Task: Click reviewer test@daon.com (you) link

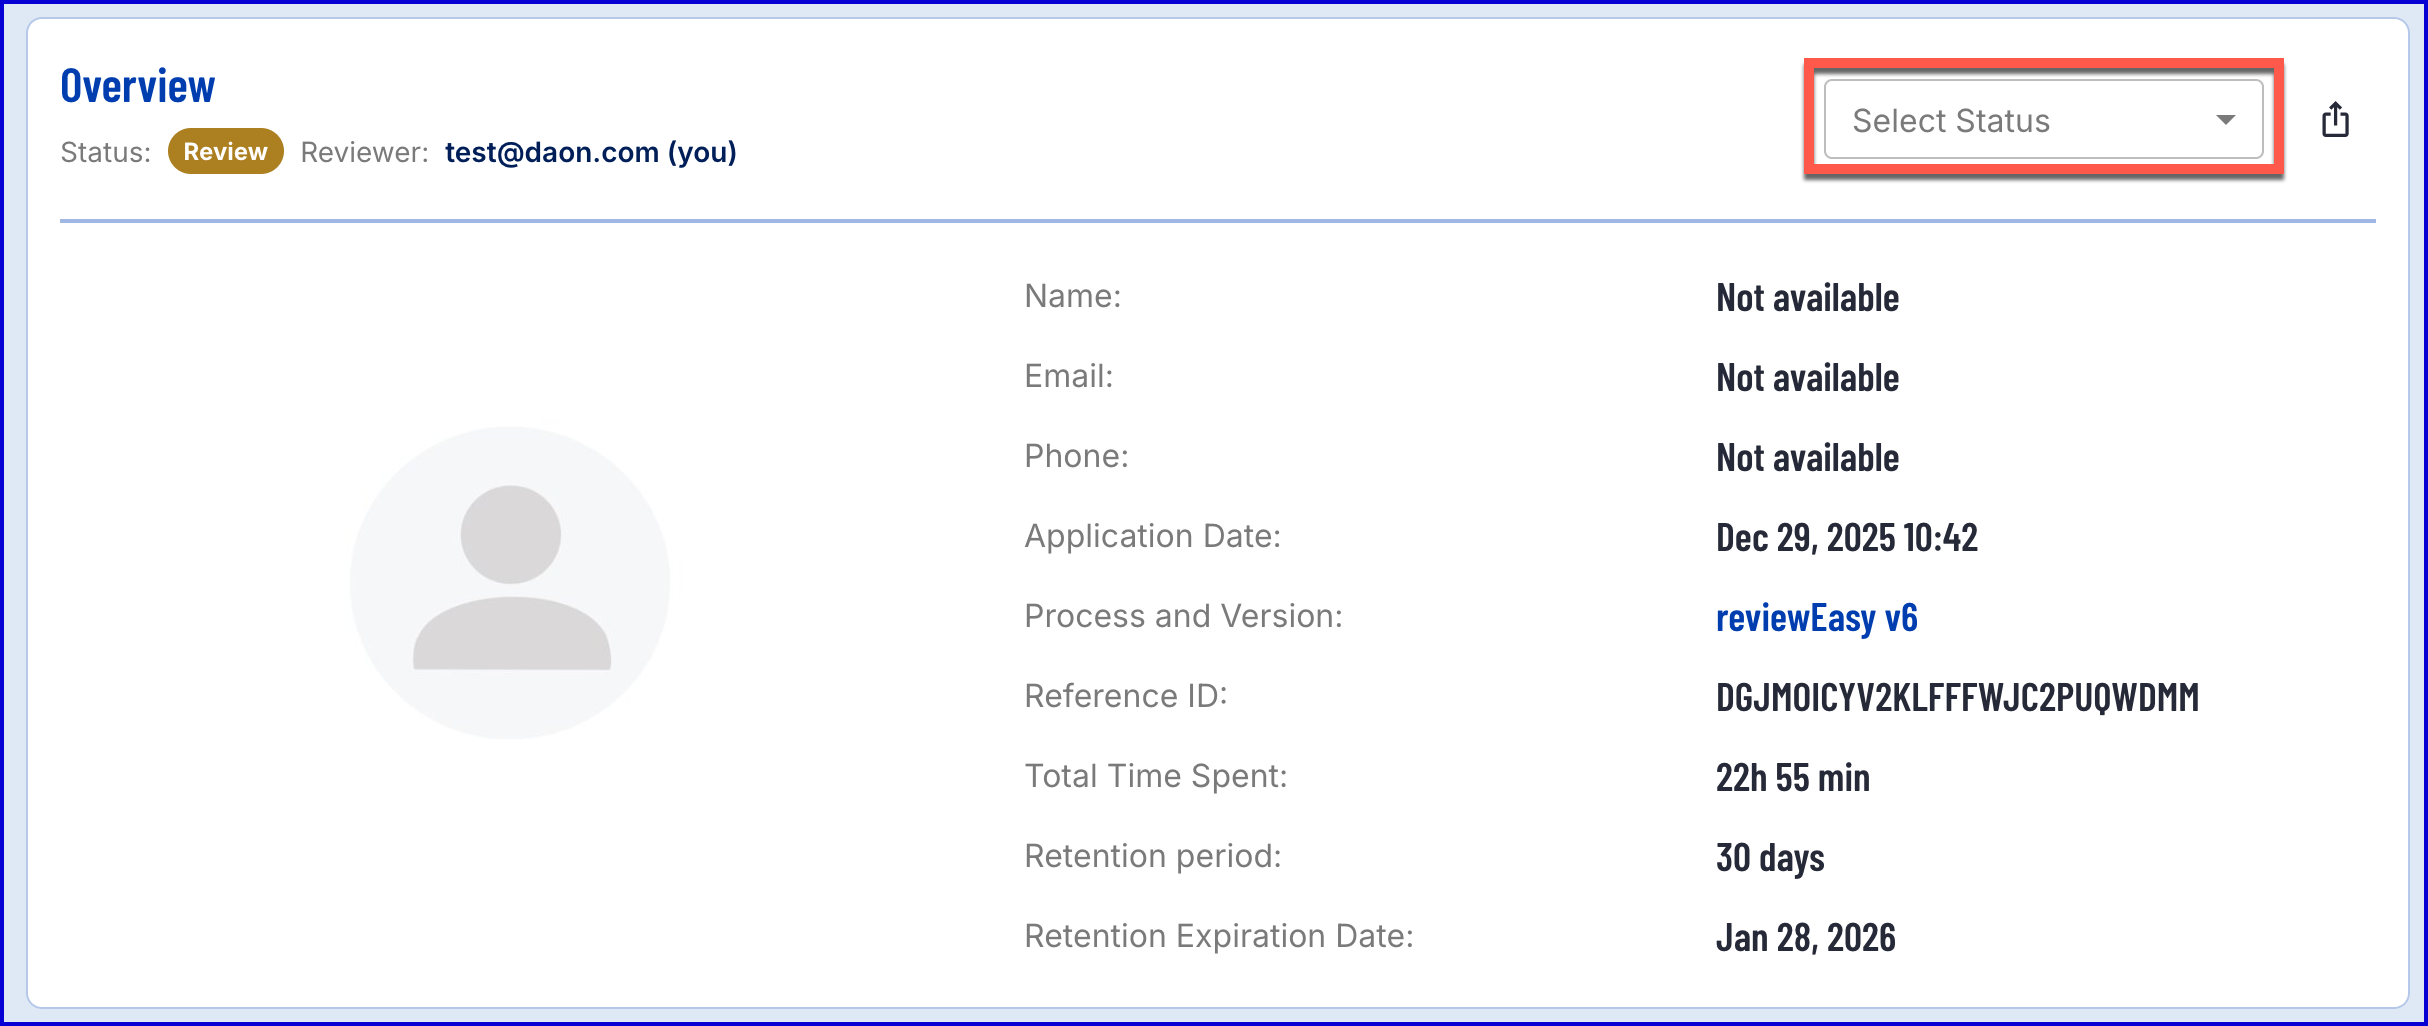Action: 590,152
